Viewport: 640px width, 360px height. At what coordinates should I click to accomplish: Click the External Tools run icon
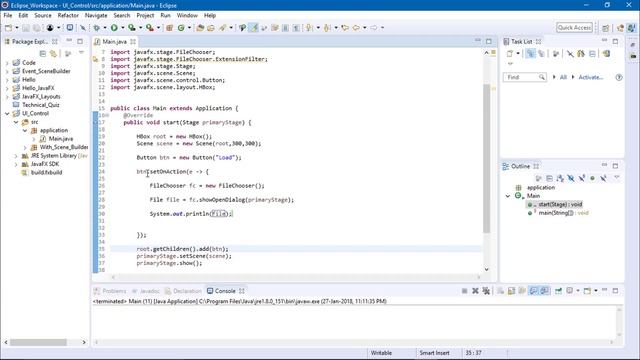tap(150, 28)
